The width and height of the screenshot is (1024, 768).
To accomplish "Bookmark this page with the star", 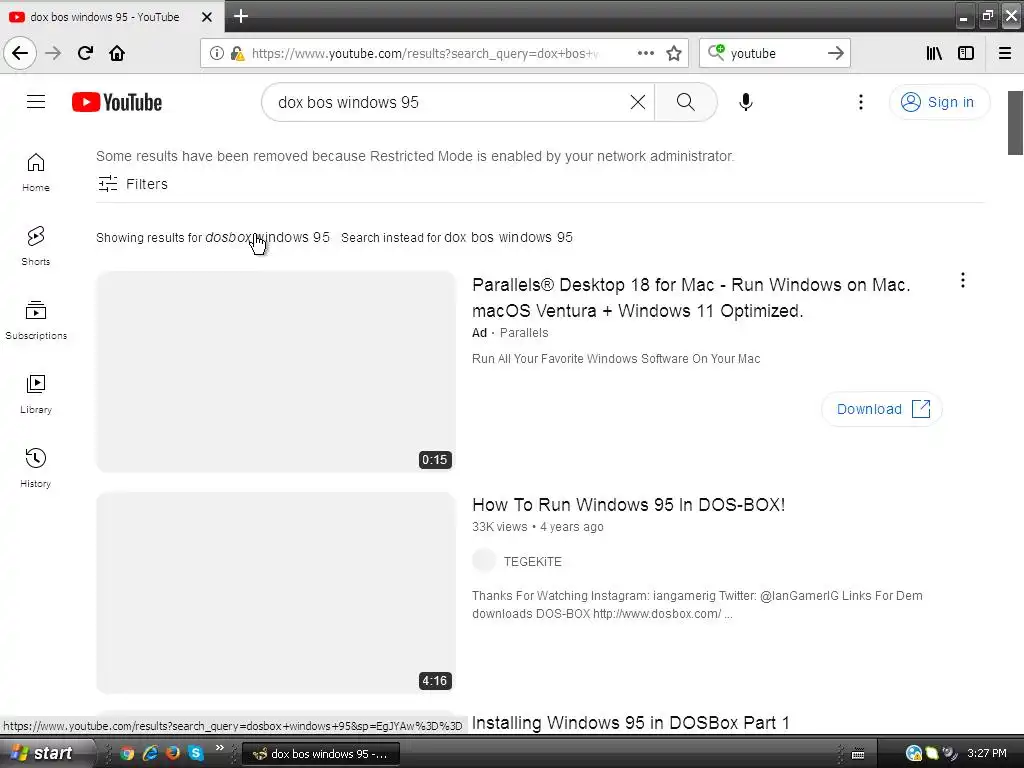I will pyautogui.click(x=674, y=53).
